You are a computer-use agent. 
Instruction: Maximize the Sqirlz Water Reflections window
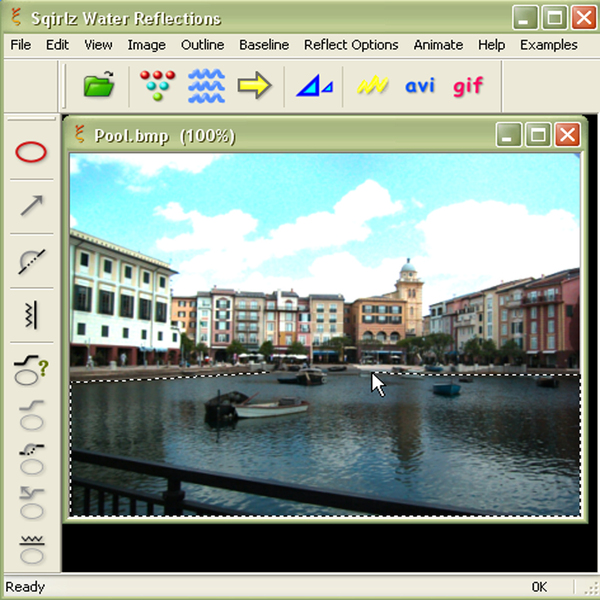(554, 18)
